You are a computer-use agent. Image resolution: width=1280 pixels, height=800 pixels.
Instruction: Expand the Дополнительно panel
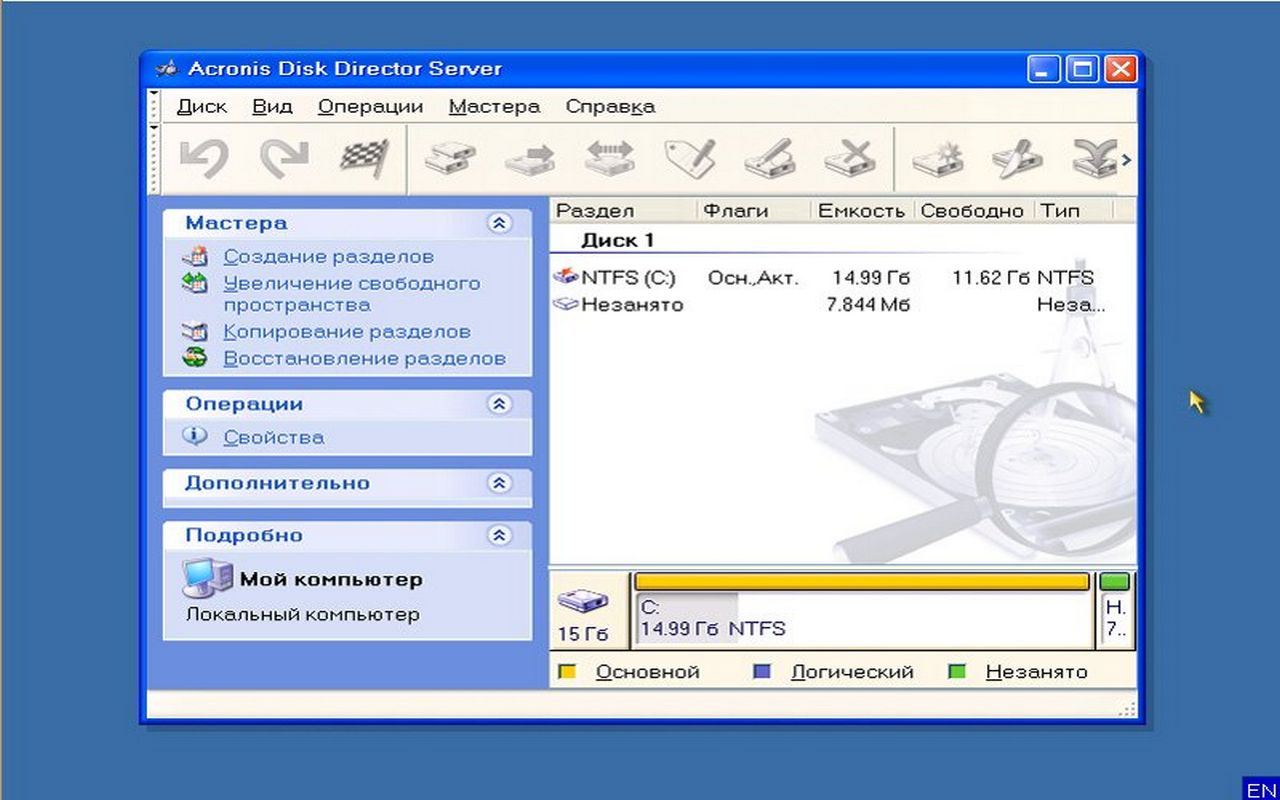click(499, 483)
